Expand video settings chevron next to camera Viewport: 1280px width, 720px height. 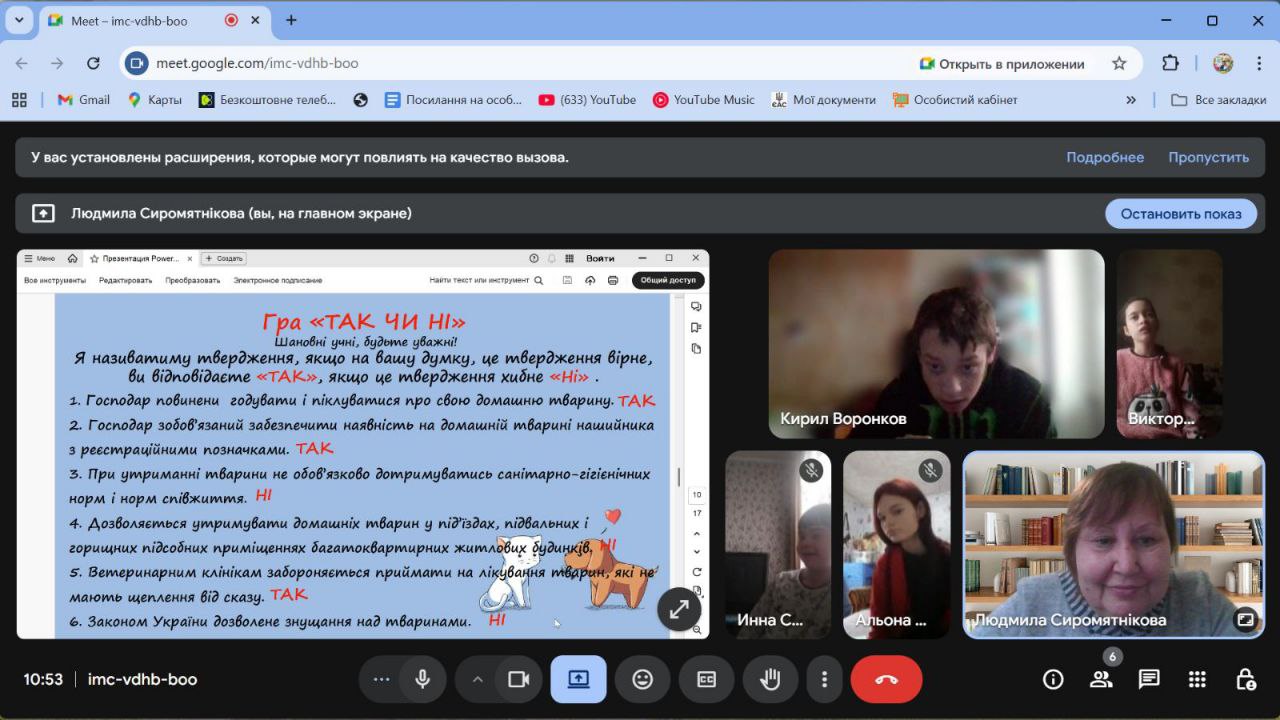(x=477, y=680)
